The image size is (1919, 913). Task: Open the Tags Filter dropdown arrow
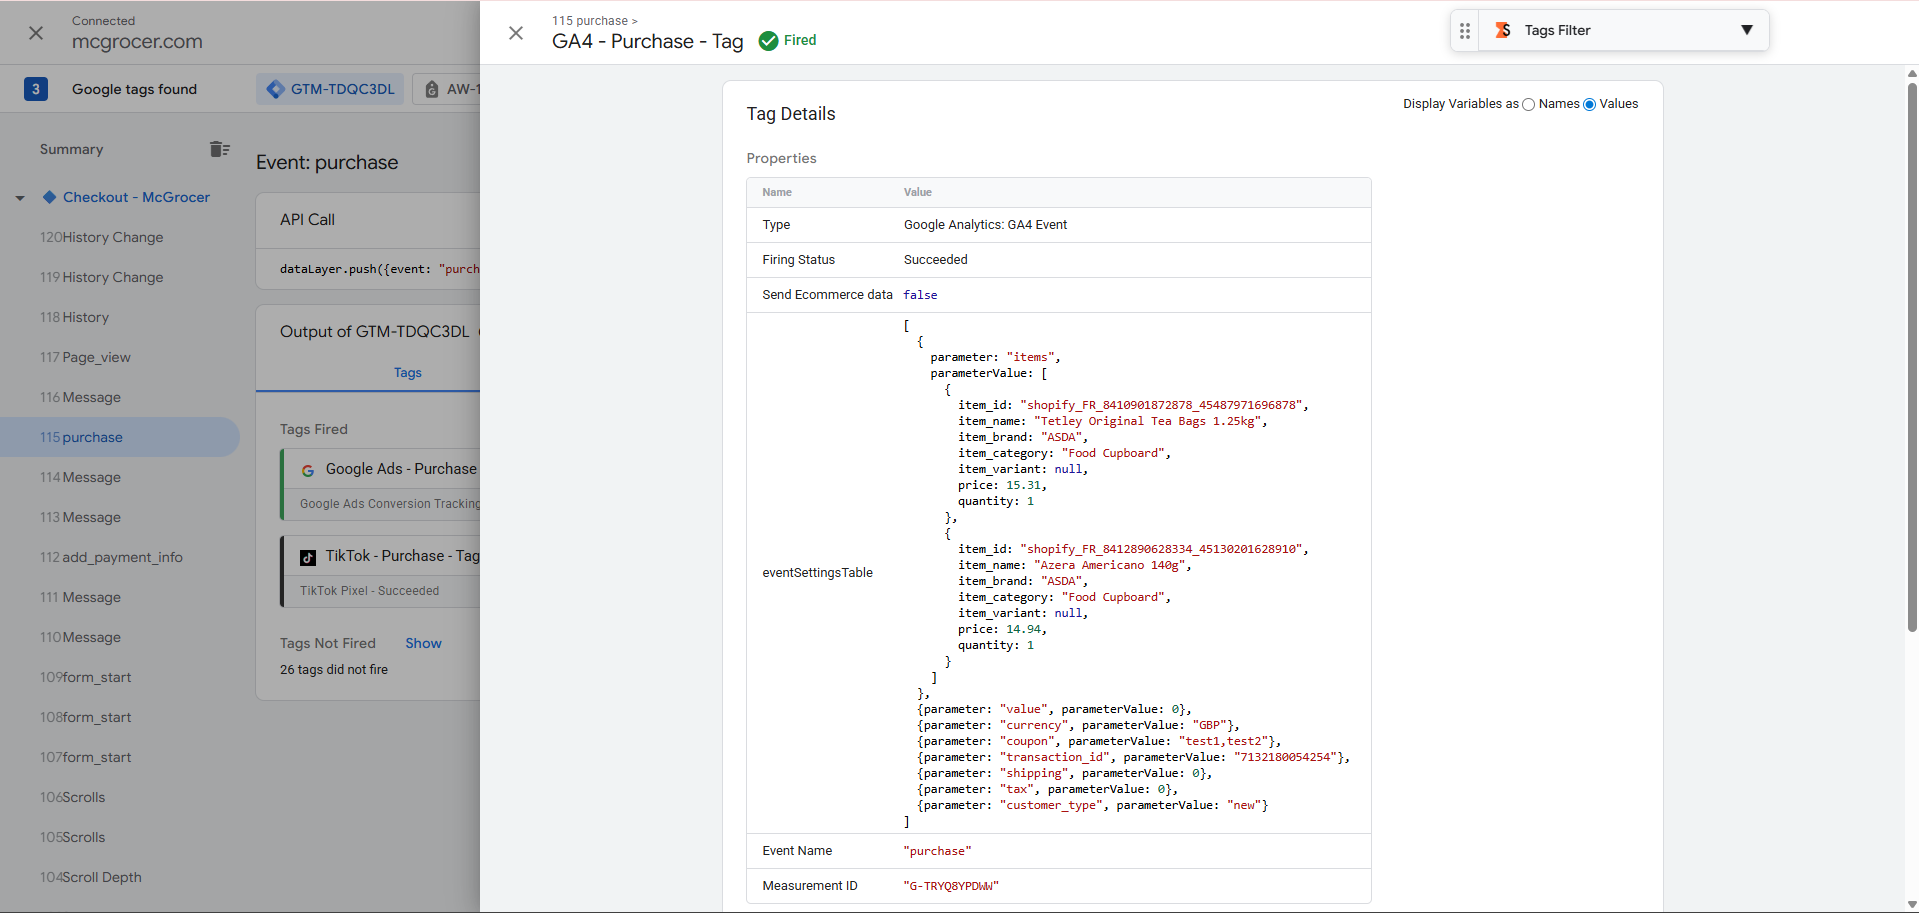click(1746, 30)
